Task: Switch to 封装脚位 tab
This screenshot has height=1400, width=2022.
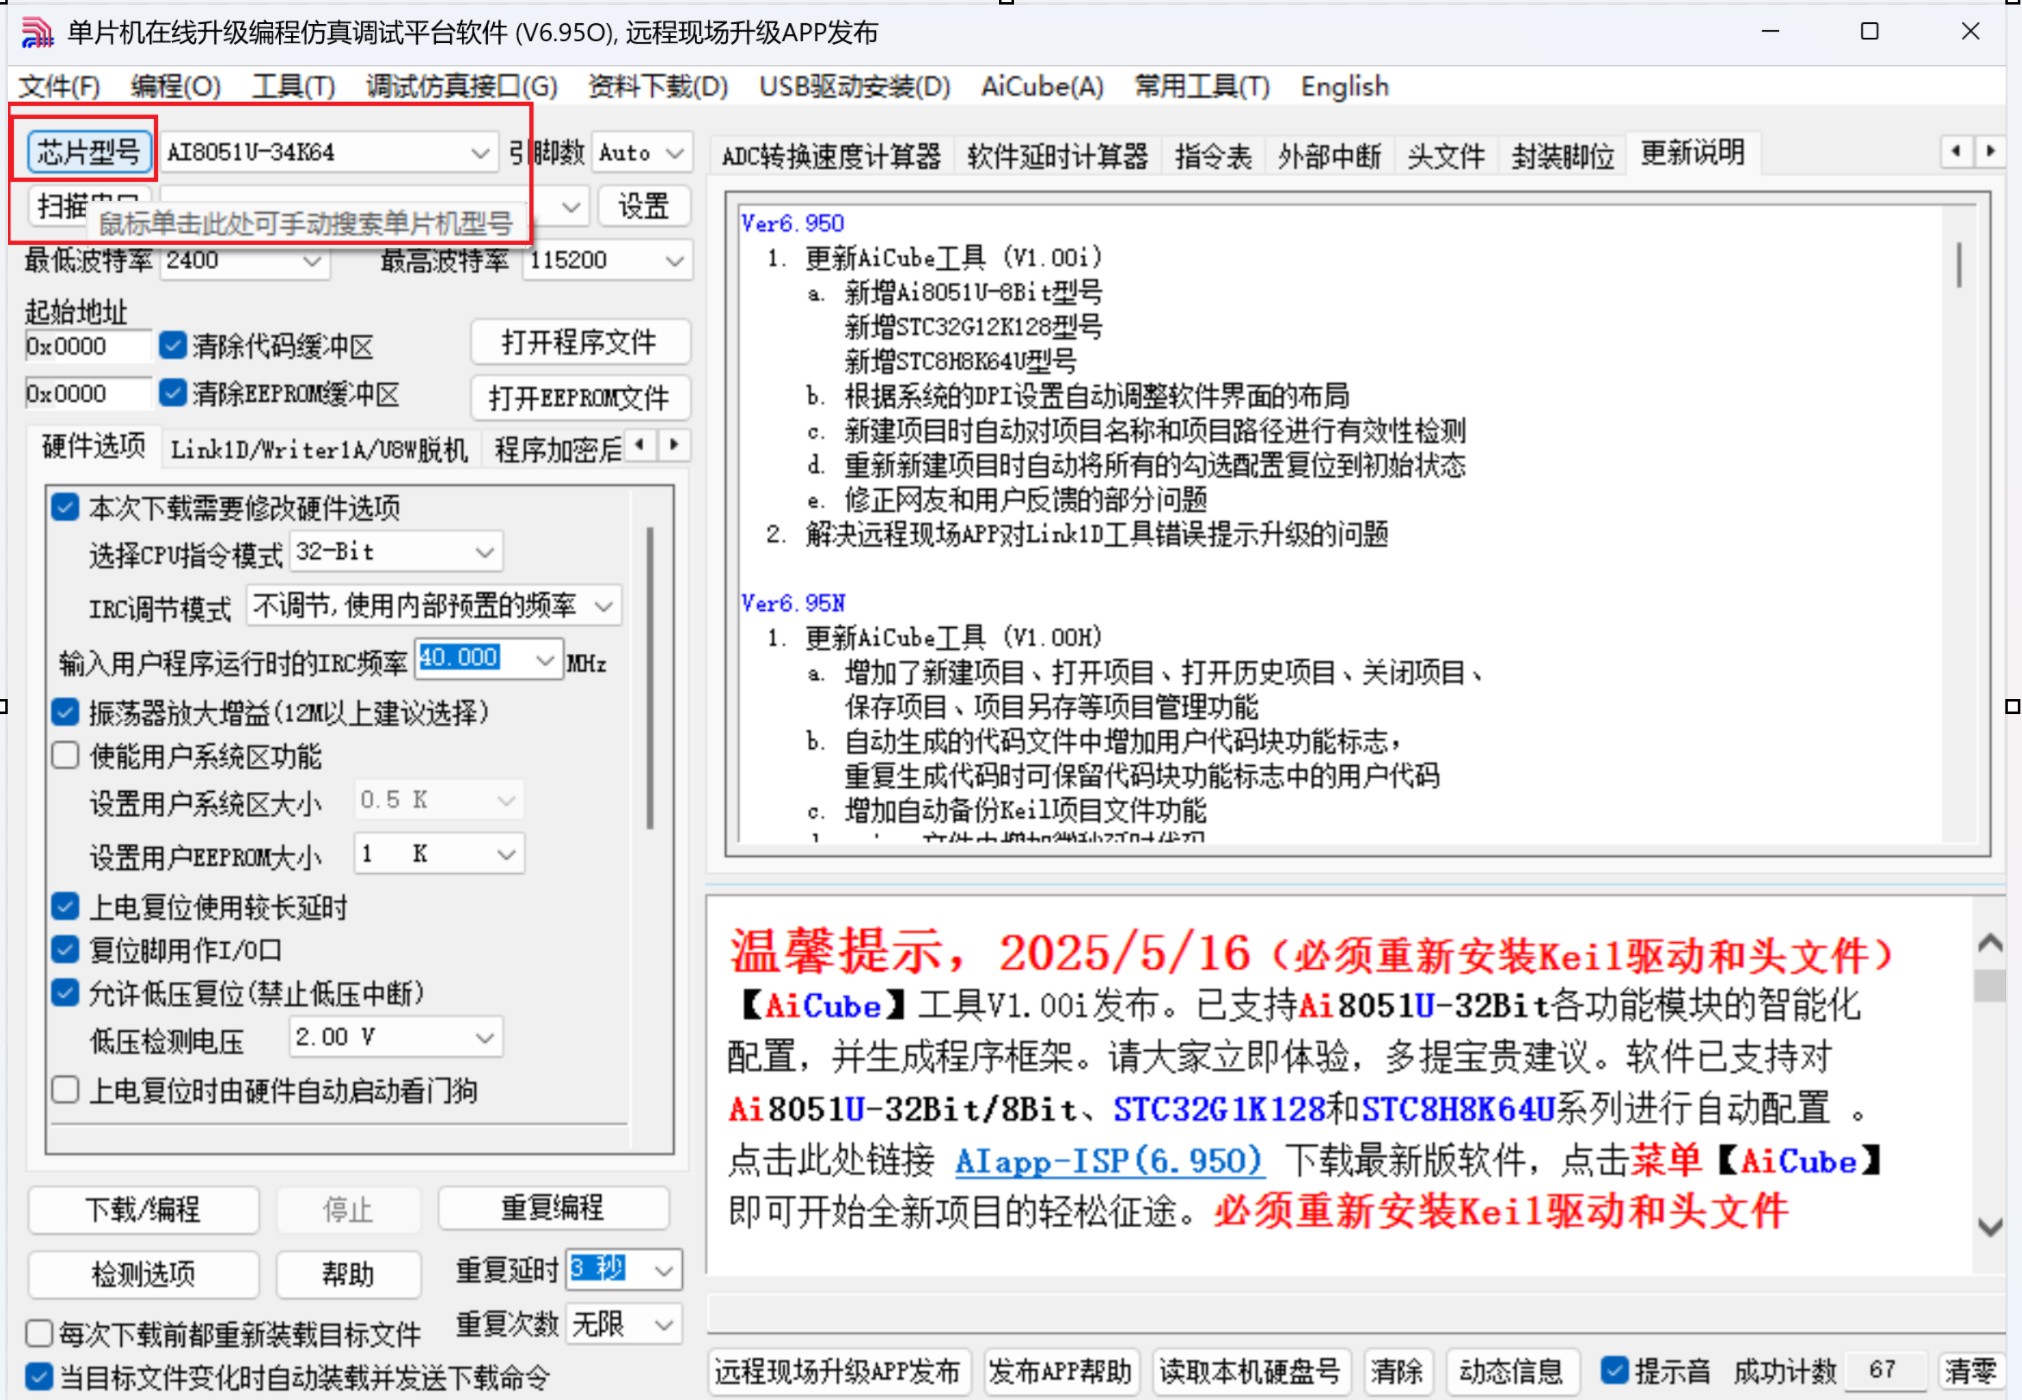Action: coord(1563,156)
